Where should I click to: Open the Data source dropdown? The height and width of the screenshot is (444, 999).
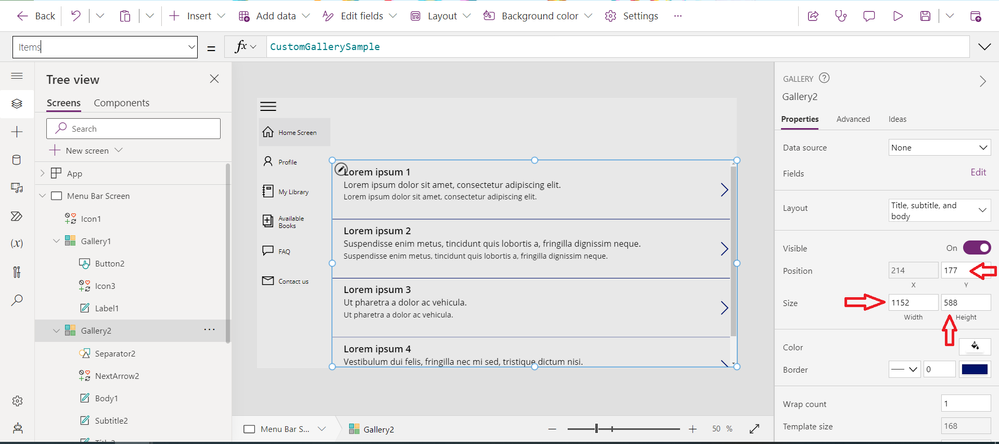point(939,148)
